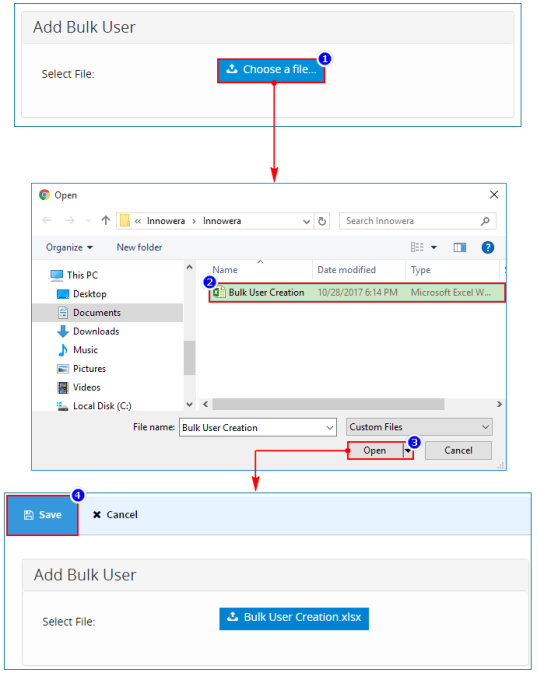Screen dimensions: 537x673
Task: Click the search magnifier icon
Action: tap(485, 221)
